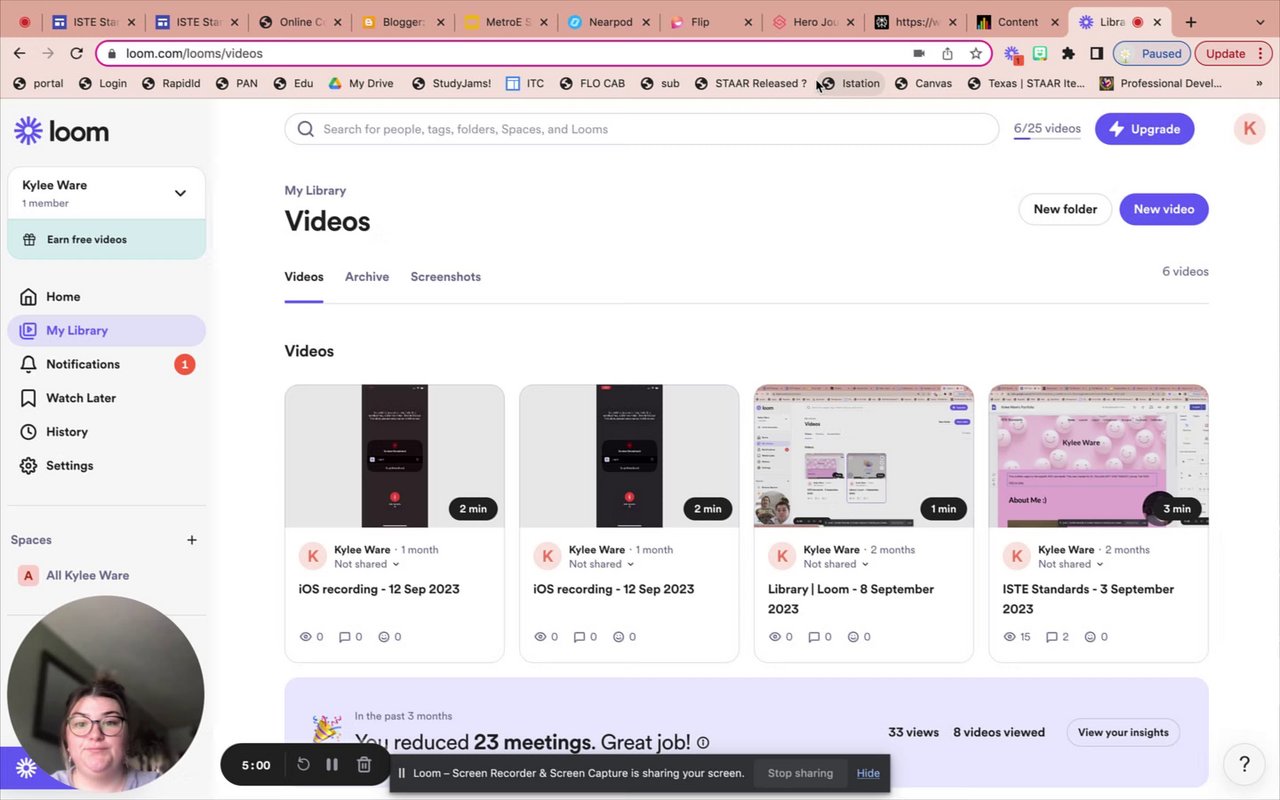Click views eye icon on first iOS recording
The width and height of the screenshot is (1280, 800).
coord(306,637)
